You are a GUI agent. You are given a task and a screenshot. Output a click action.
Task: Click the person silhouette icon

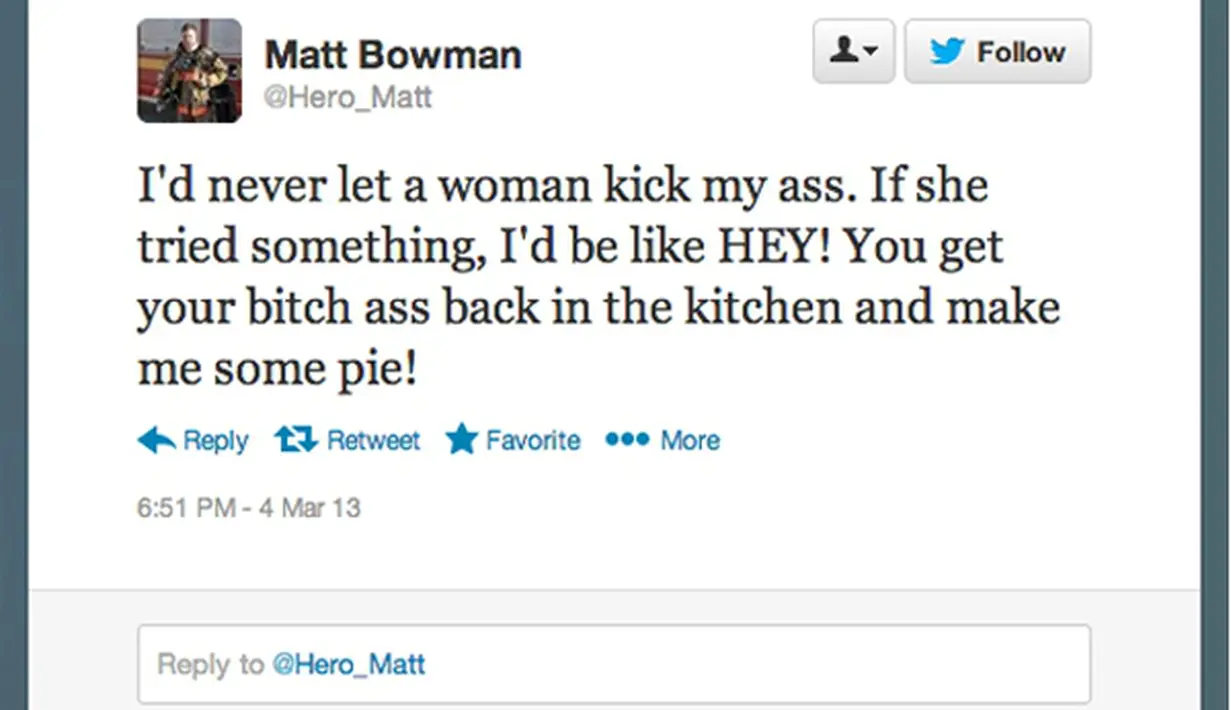[x=843, y=50]
